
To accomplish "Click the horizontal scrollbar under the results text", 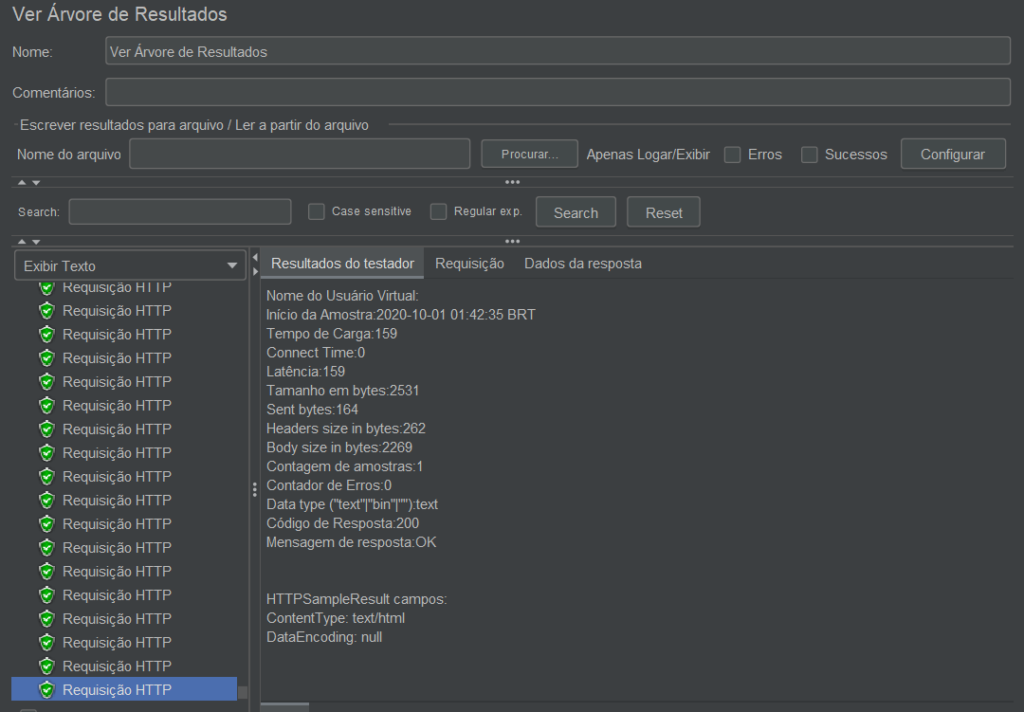I will 285,707.
